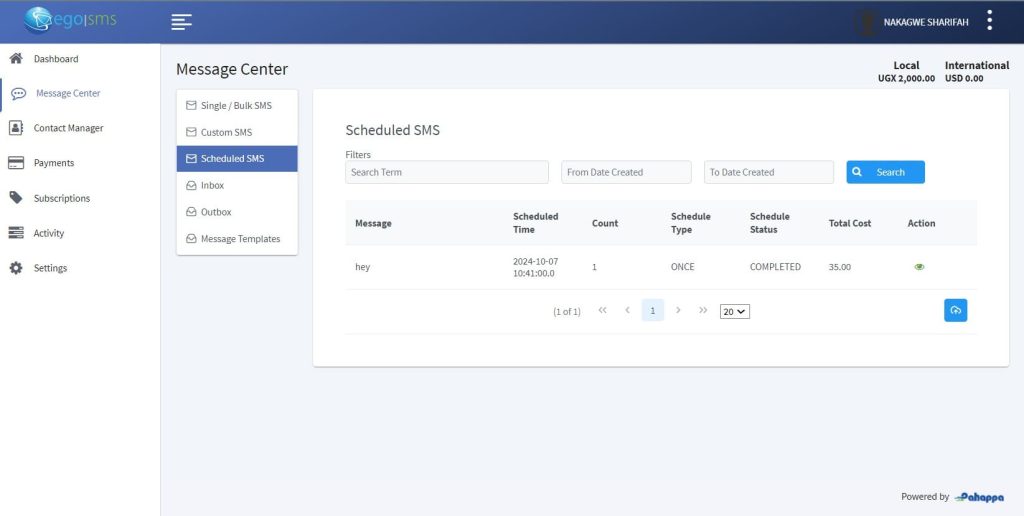Click inside the Search Term field
1024x516 pixels.
pos(447,172)
